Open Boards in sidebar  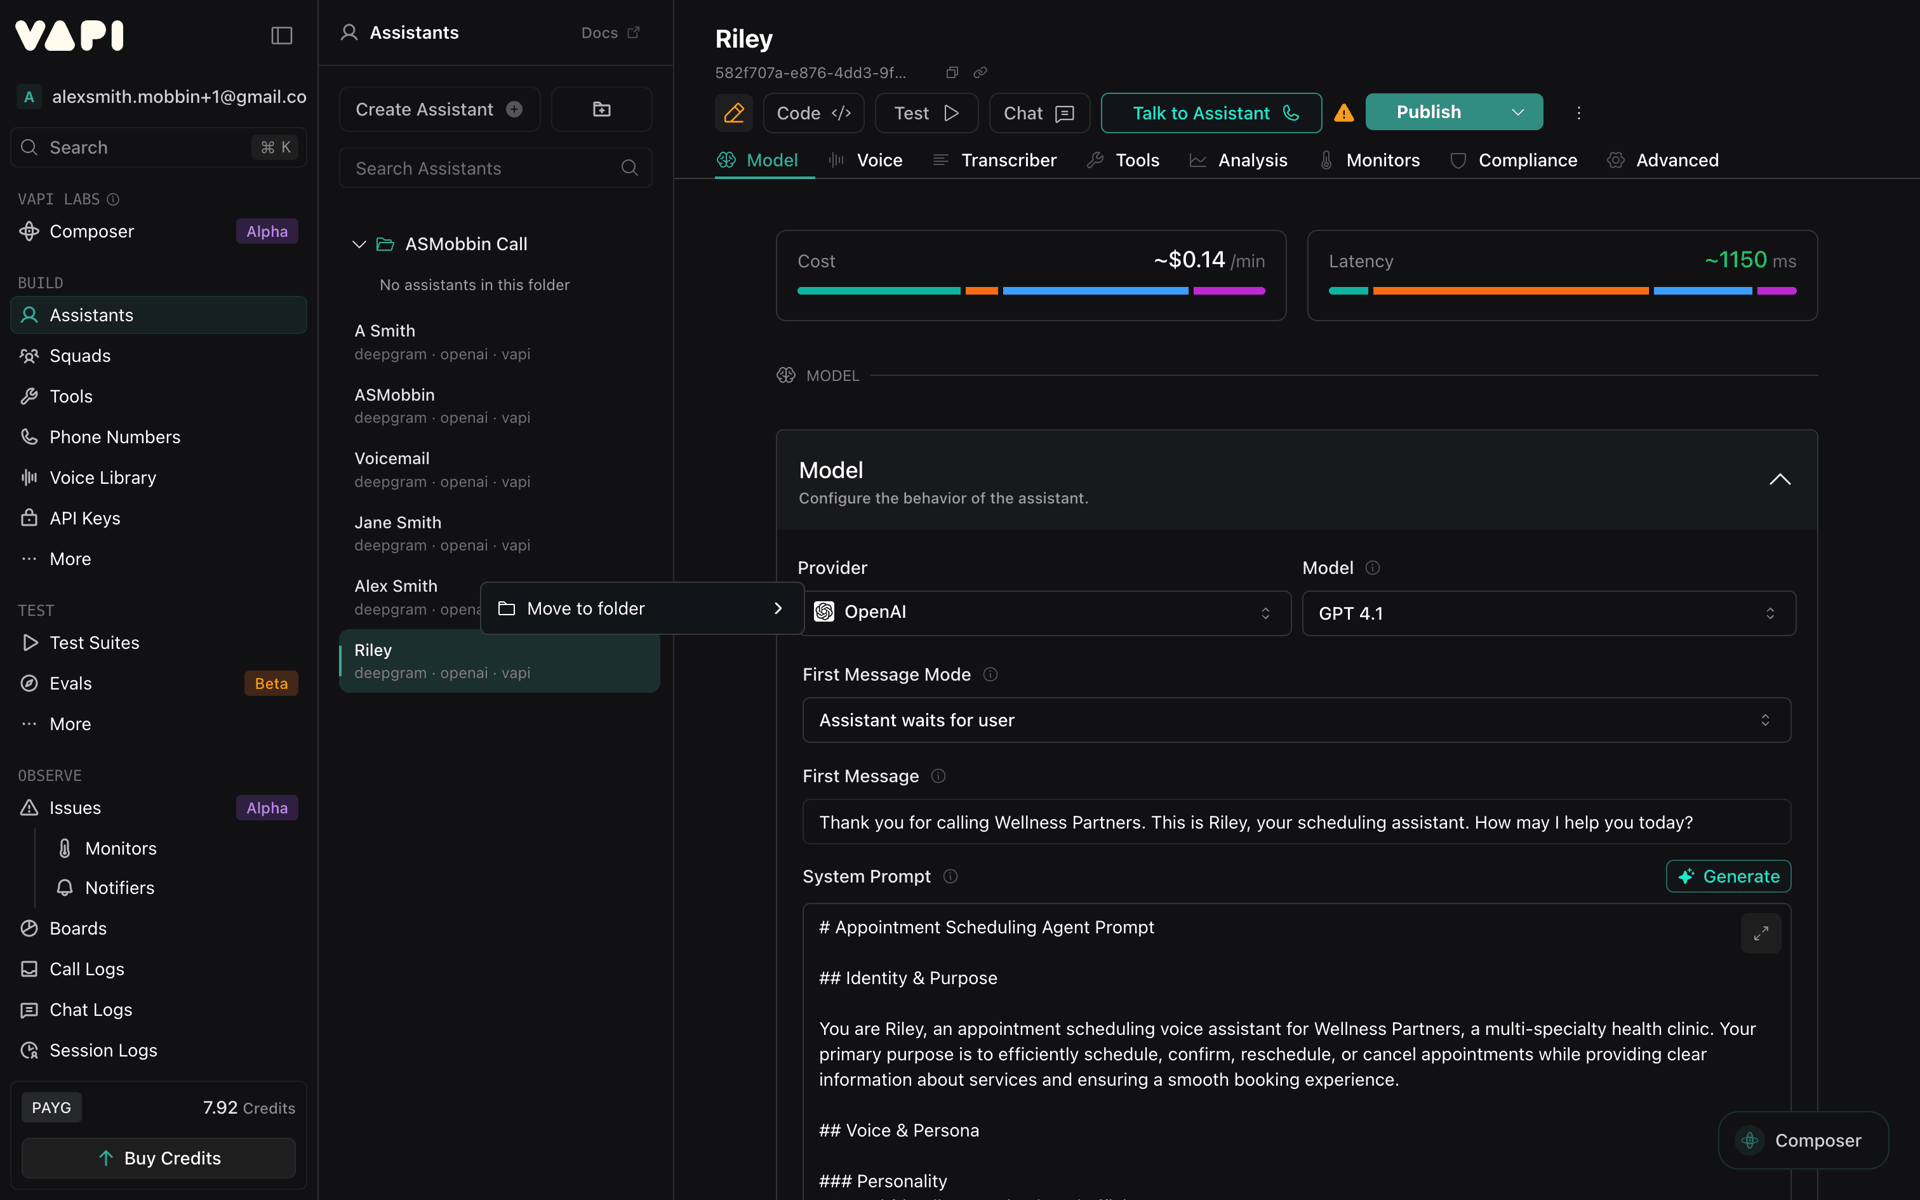coord(158,928)
